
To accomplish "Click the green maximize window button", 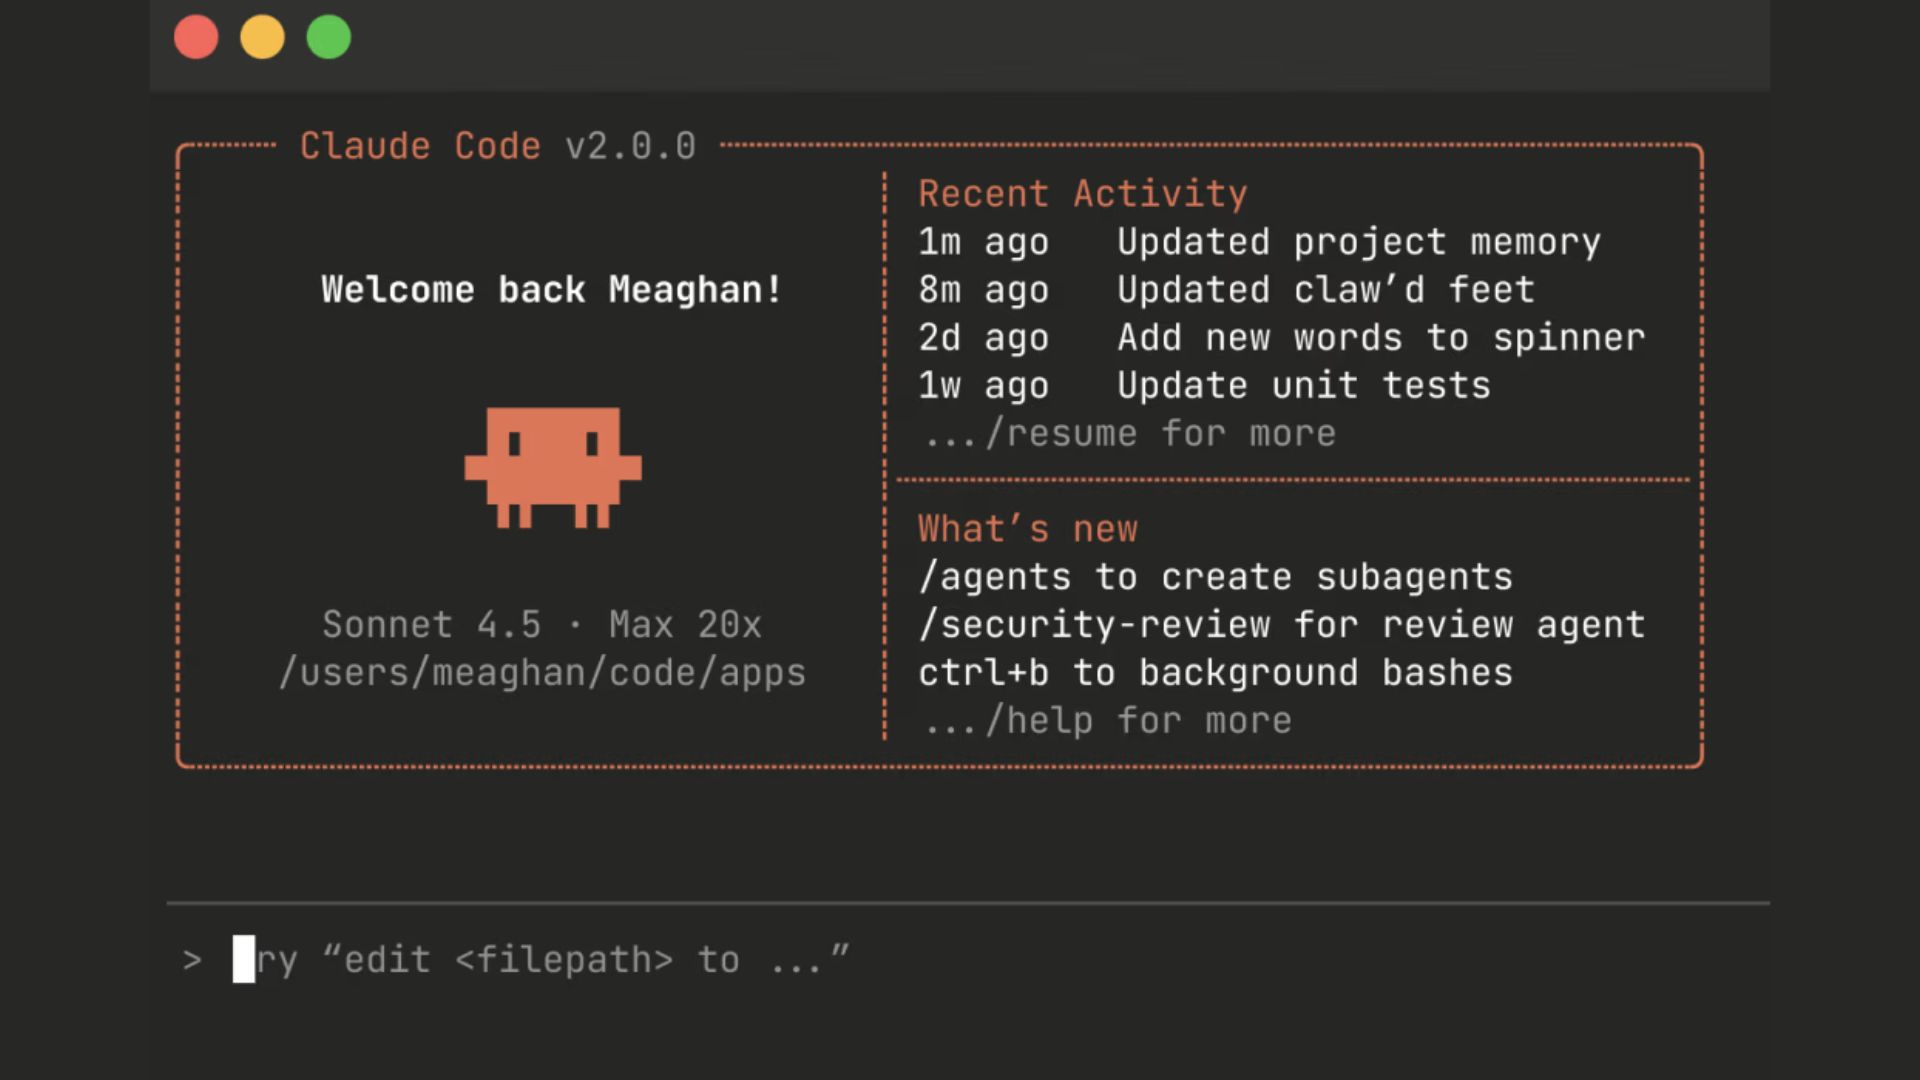I will (x=328, y=38).
